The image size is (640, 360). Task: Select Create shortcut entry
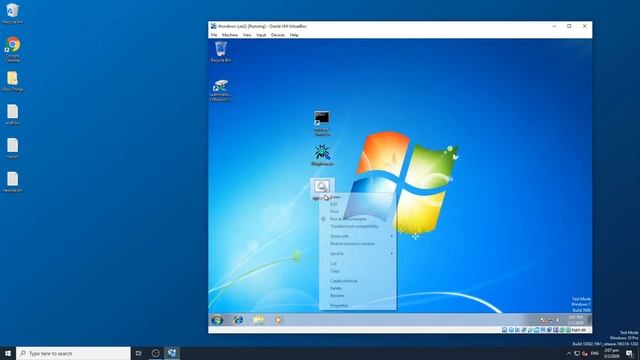click(x=357, y=281)
